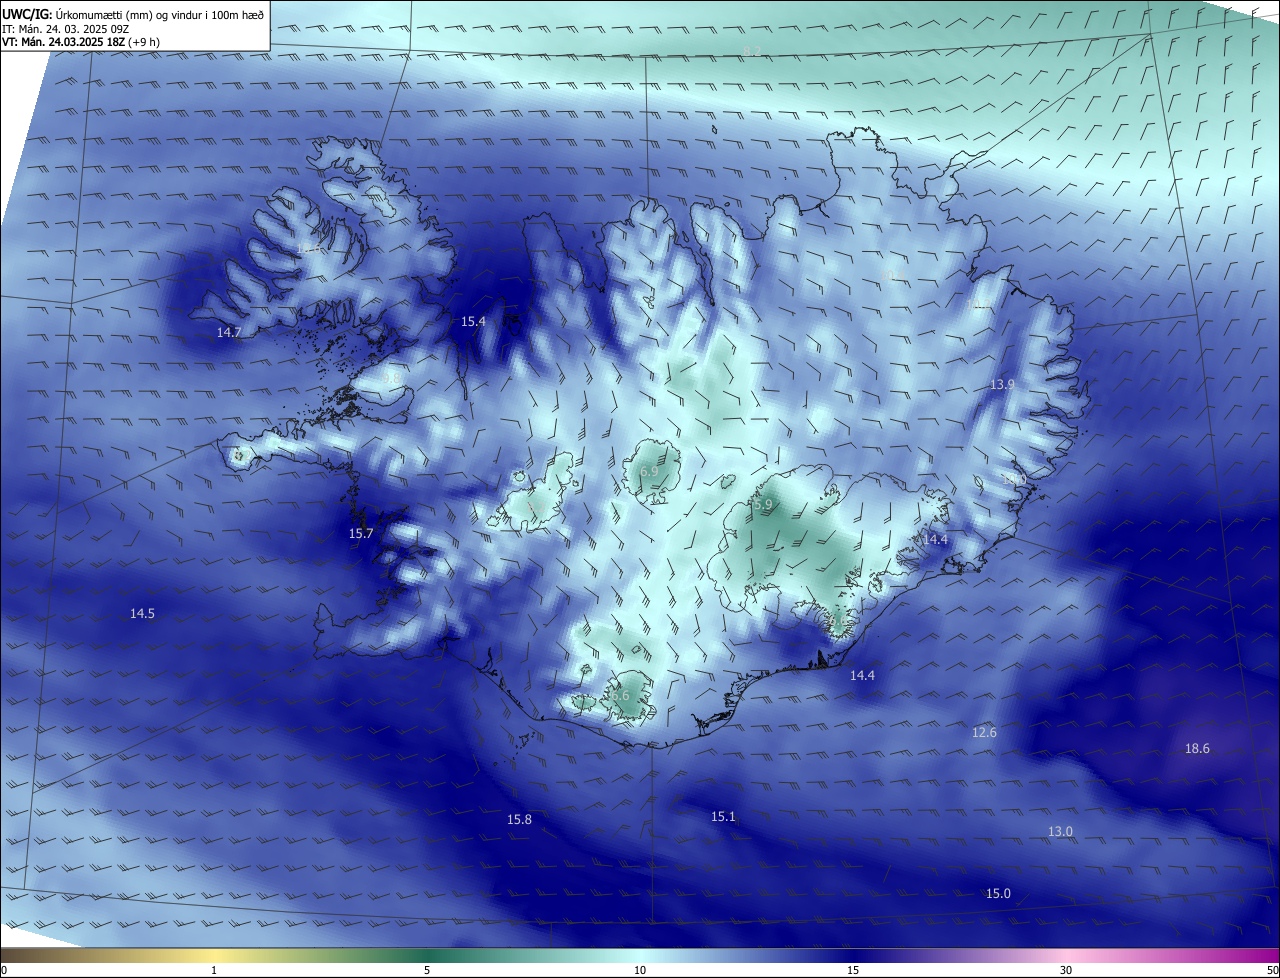Click the 15.4 value label
Image resolution: width=1280 pixels, height=978 pixels.
[473, 321]
